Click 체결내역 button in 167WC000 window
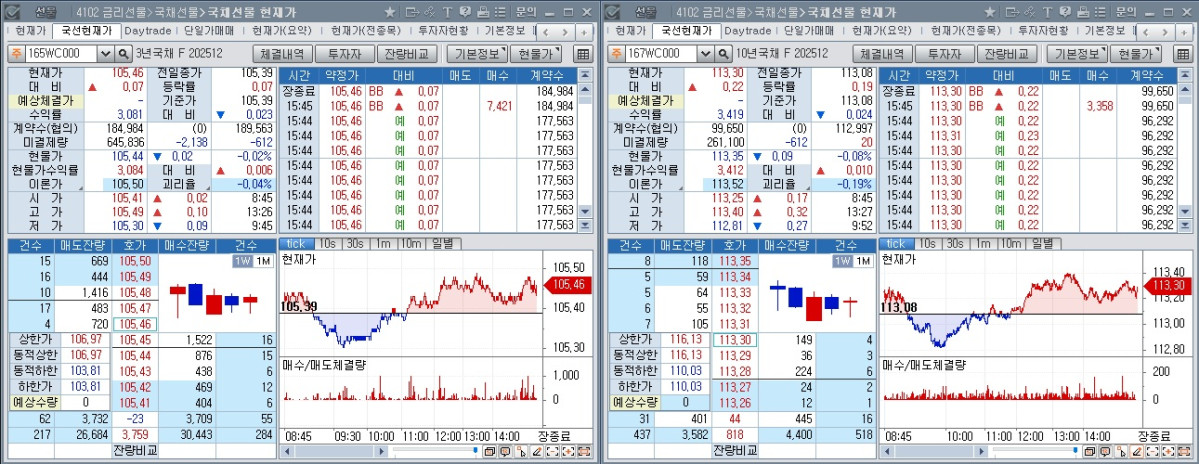This screenshot has width=1199, height=464. click(x=882, y=54)
